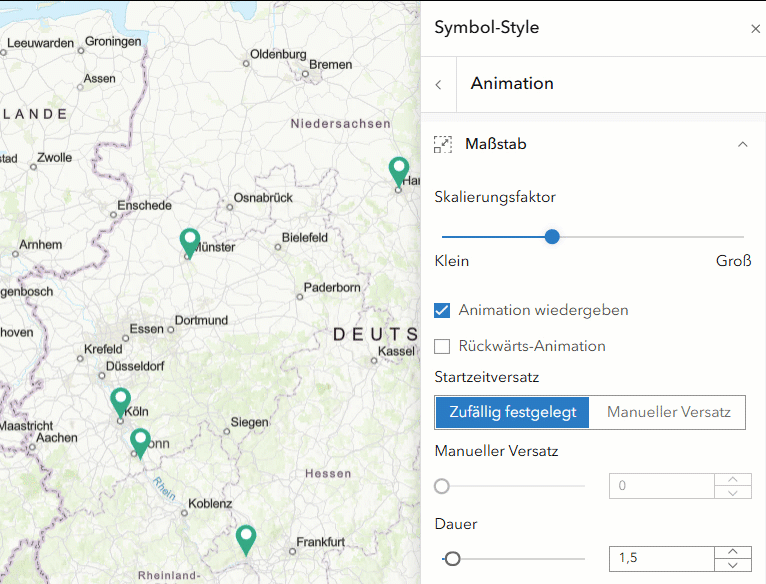Click the Manueller Versatz value field
The image size is (766, 584).
(x=661, y=486)
